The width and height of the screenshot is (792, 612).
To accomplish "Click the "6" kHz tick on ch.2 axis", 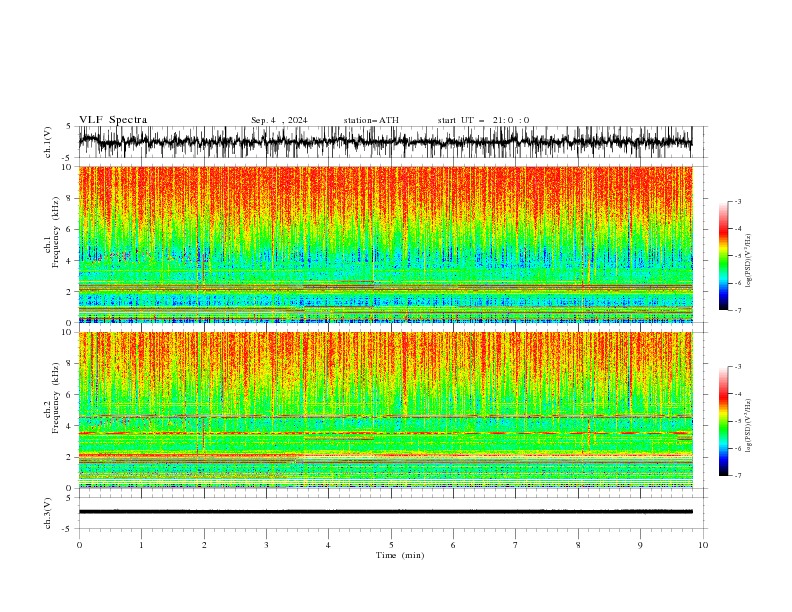I will pyautogui.click(x=70, y=395).
